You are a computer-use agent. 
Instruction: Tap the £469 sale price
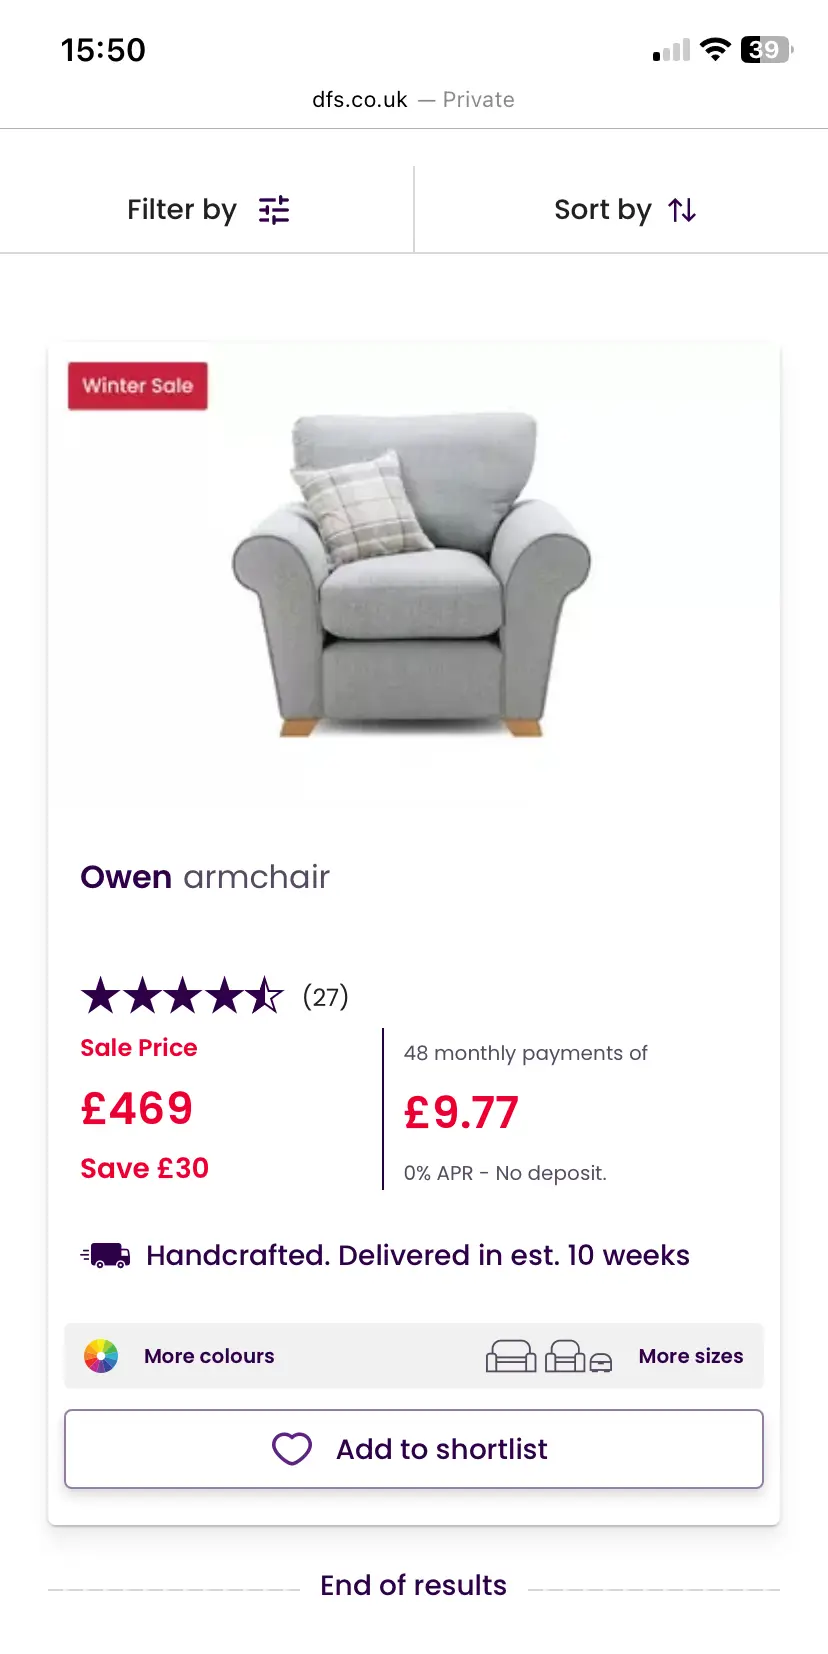pos(137,1108)
